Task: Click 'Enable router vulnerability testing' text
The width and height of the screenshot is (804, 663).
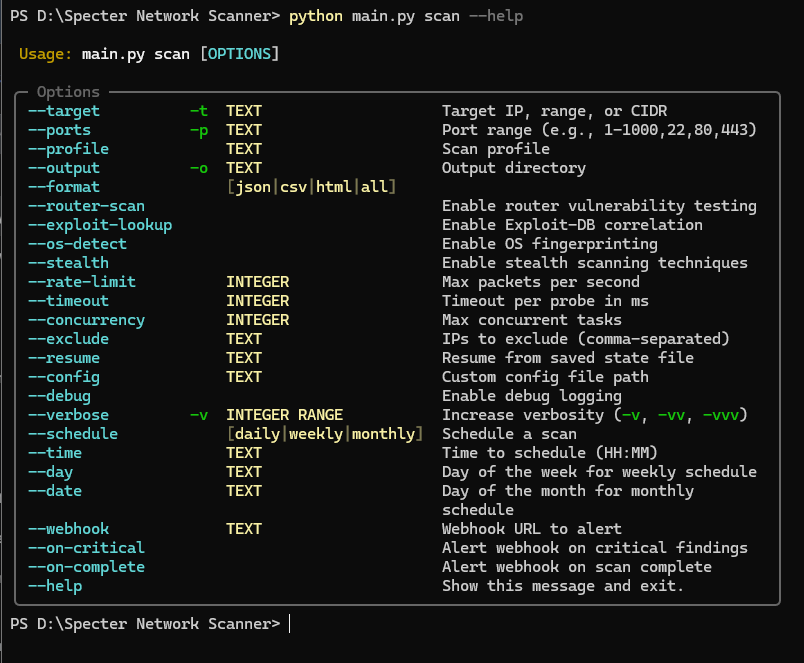Action: point(599,206)
